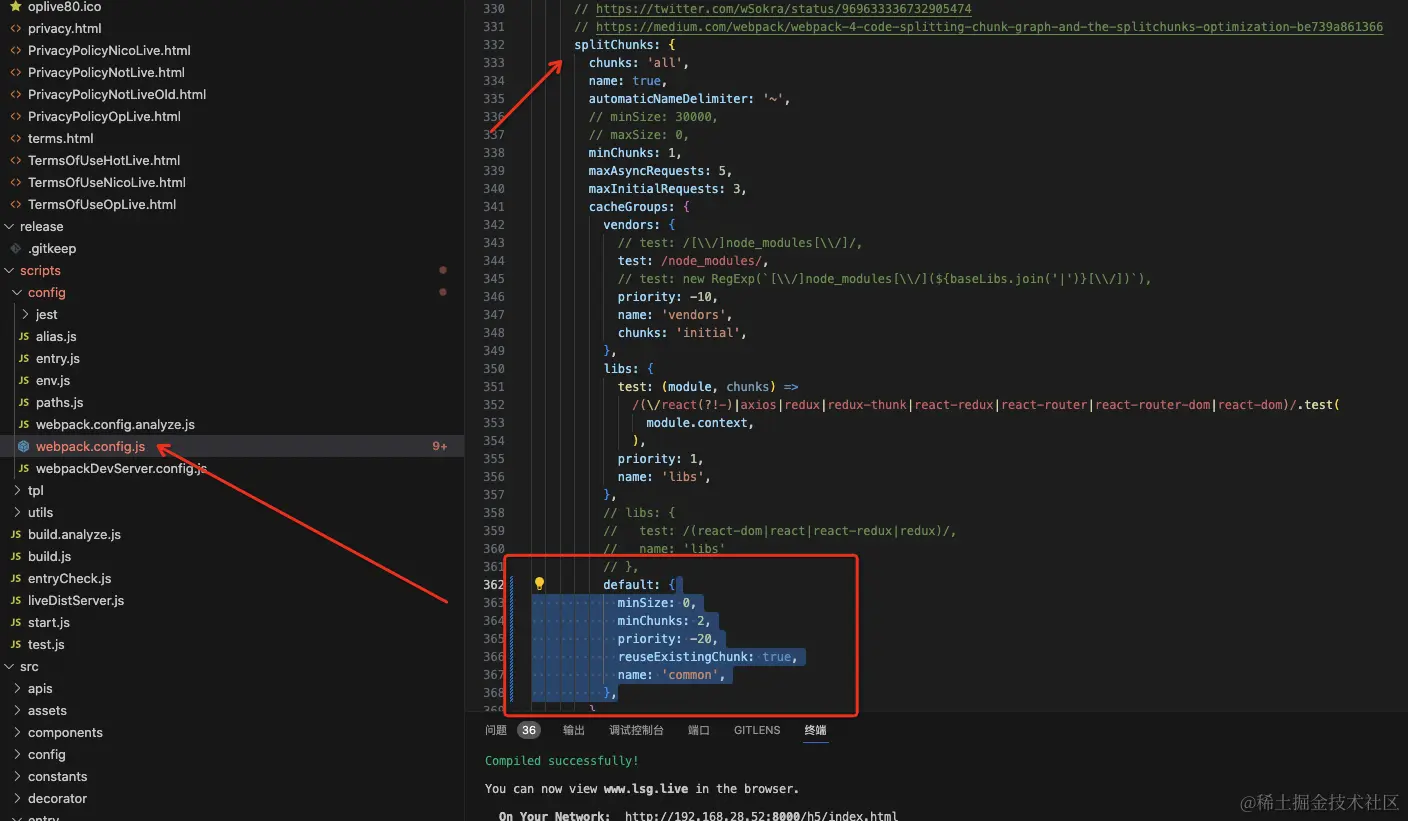
Task: Click 'Compiled successfully!' in the terminal
Action: 562,761
